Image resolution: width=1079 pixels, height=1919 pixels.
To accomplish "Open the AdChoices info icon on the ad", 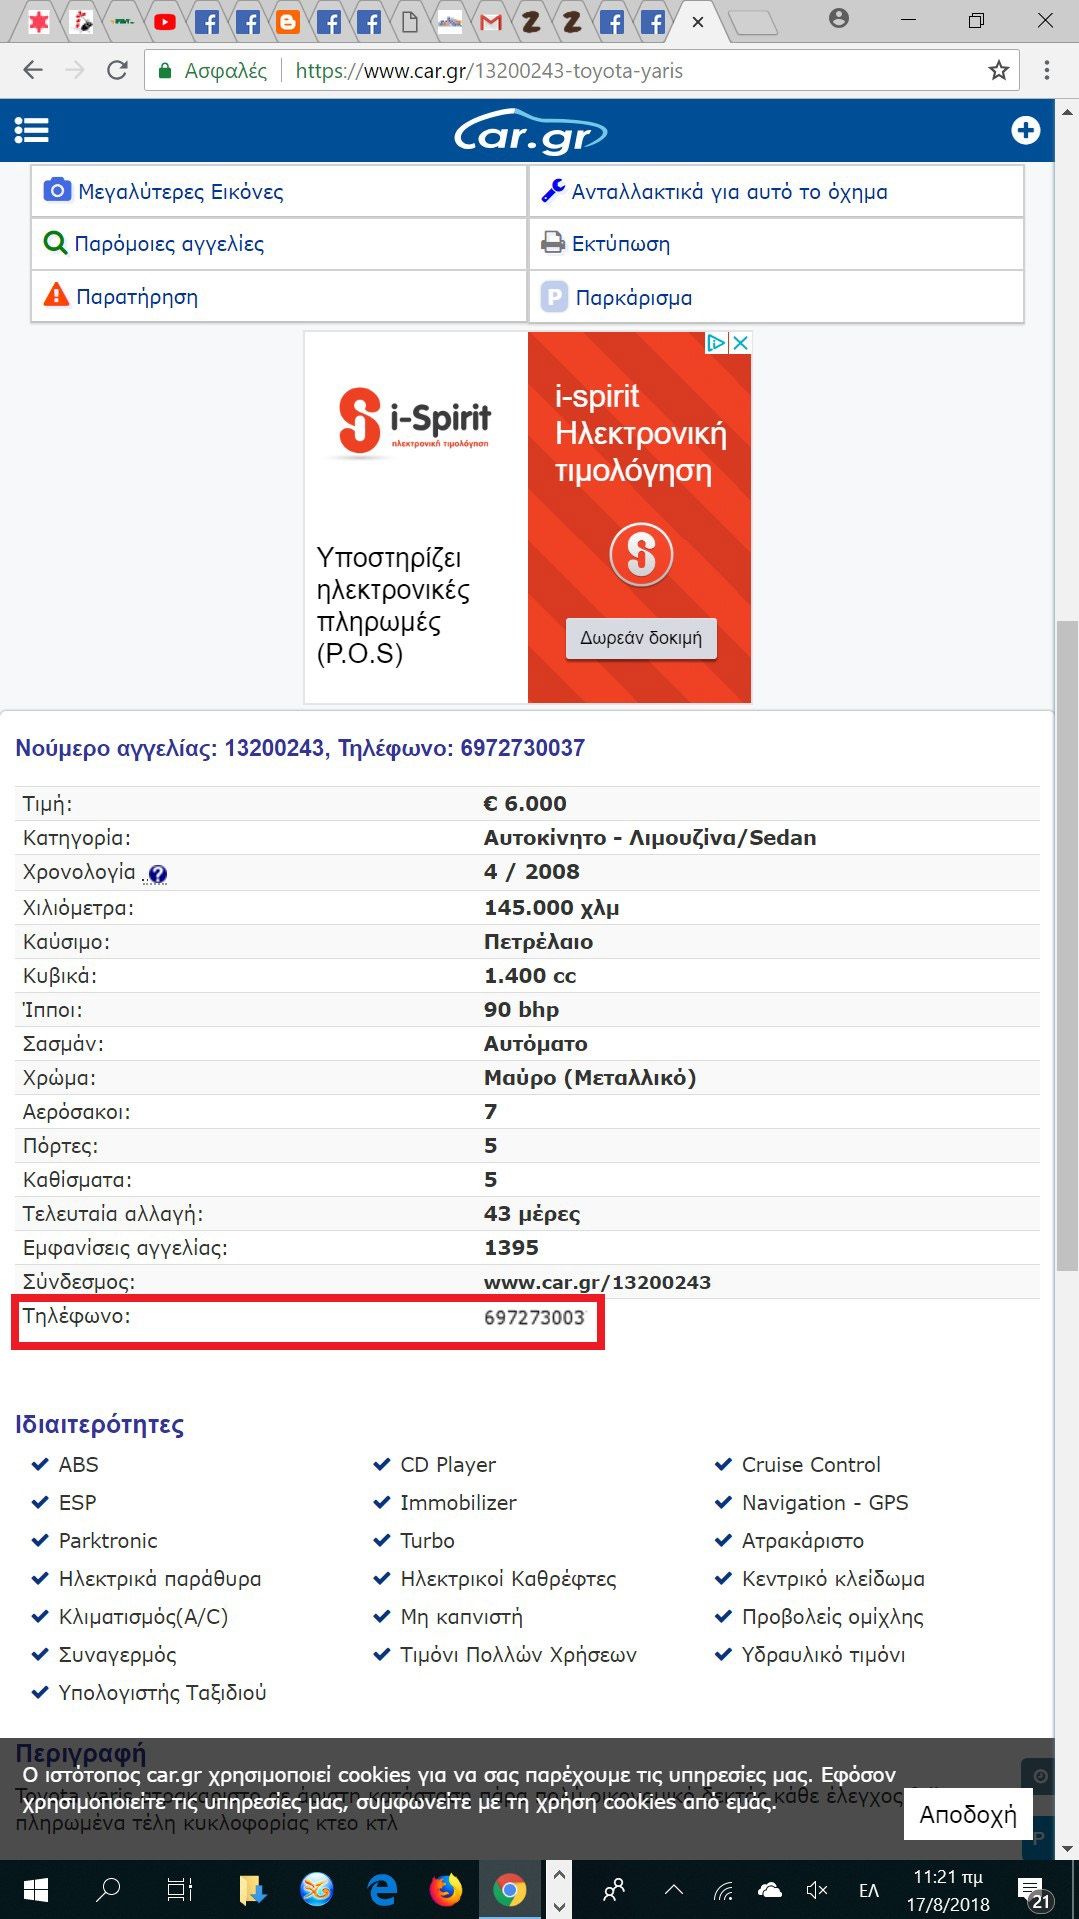I will pyautogui.click(x=716, y=343).
